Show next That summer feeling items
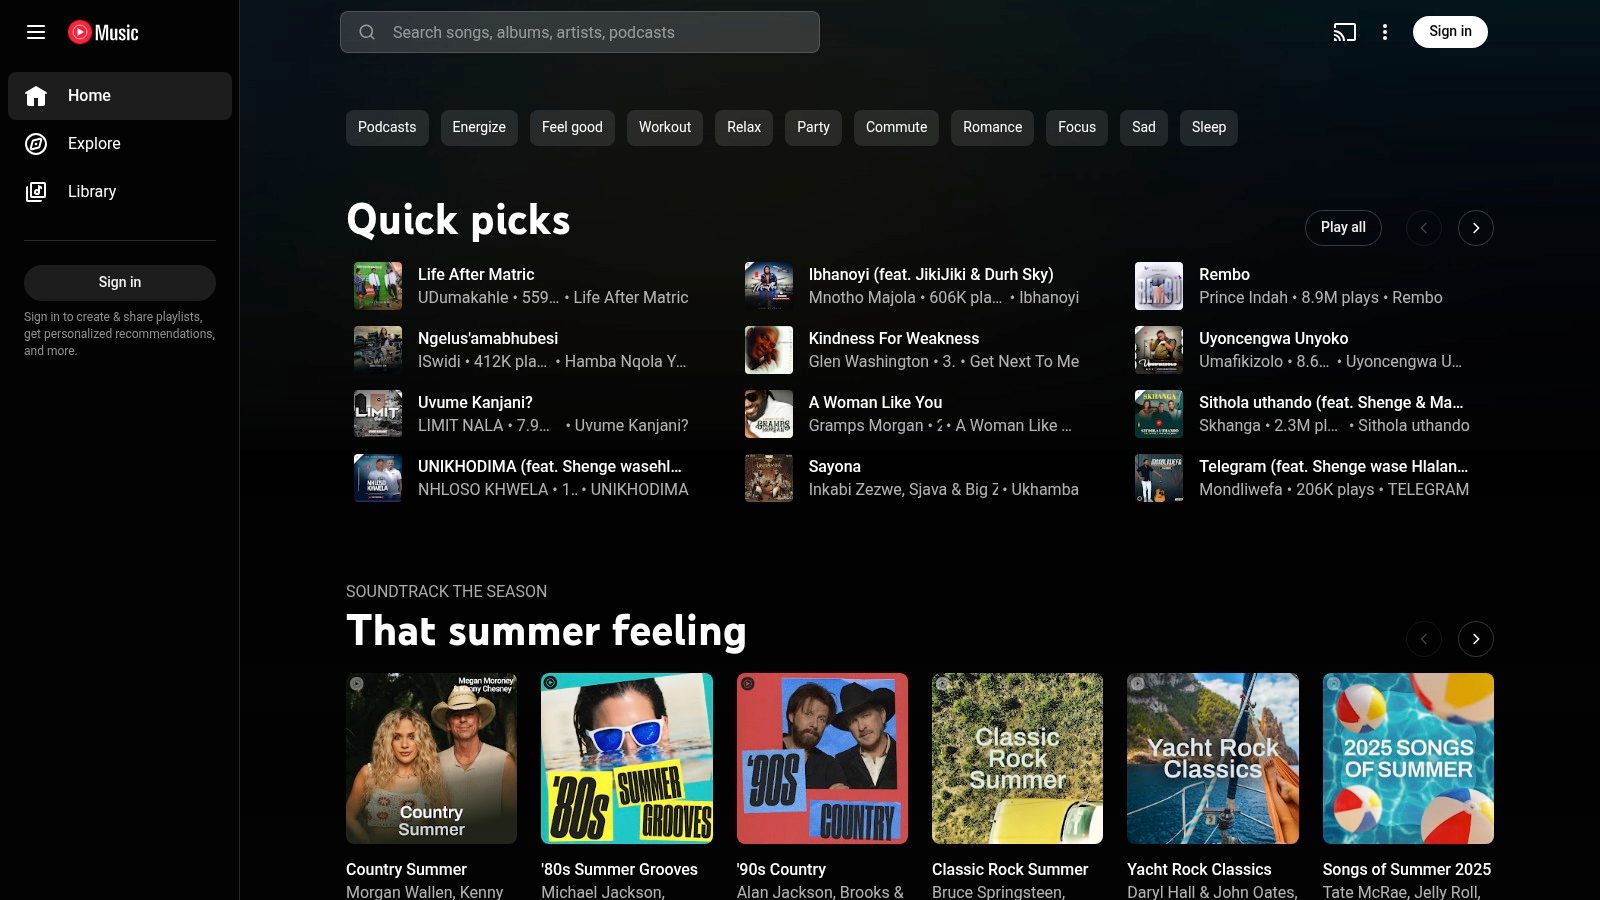Image resolution: width=1600 pixels, height=900 pixels. (1476, 639)
